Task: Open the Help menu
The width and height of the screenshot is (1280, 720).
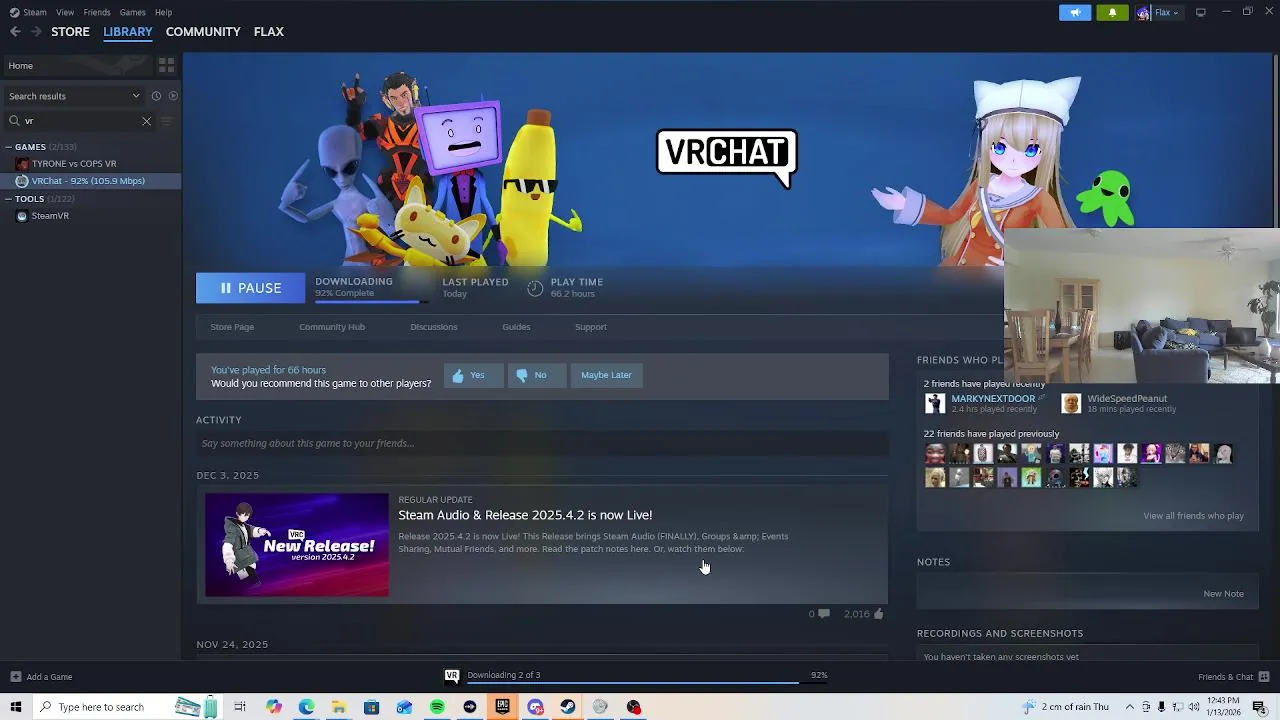Action: (x=163, y=12)
